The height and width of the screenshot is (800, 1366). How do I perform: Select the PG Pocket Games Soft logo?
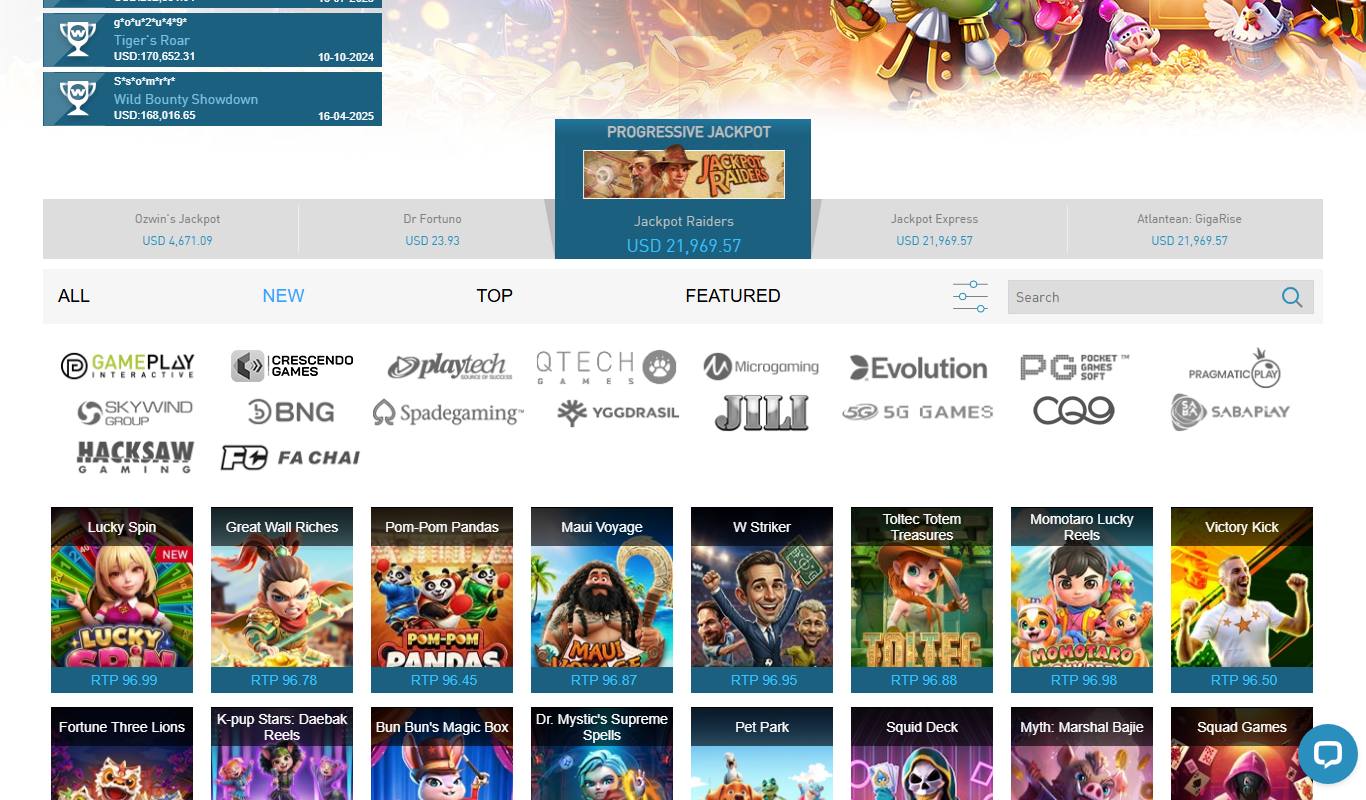(1074, 367)
